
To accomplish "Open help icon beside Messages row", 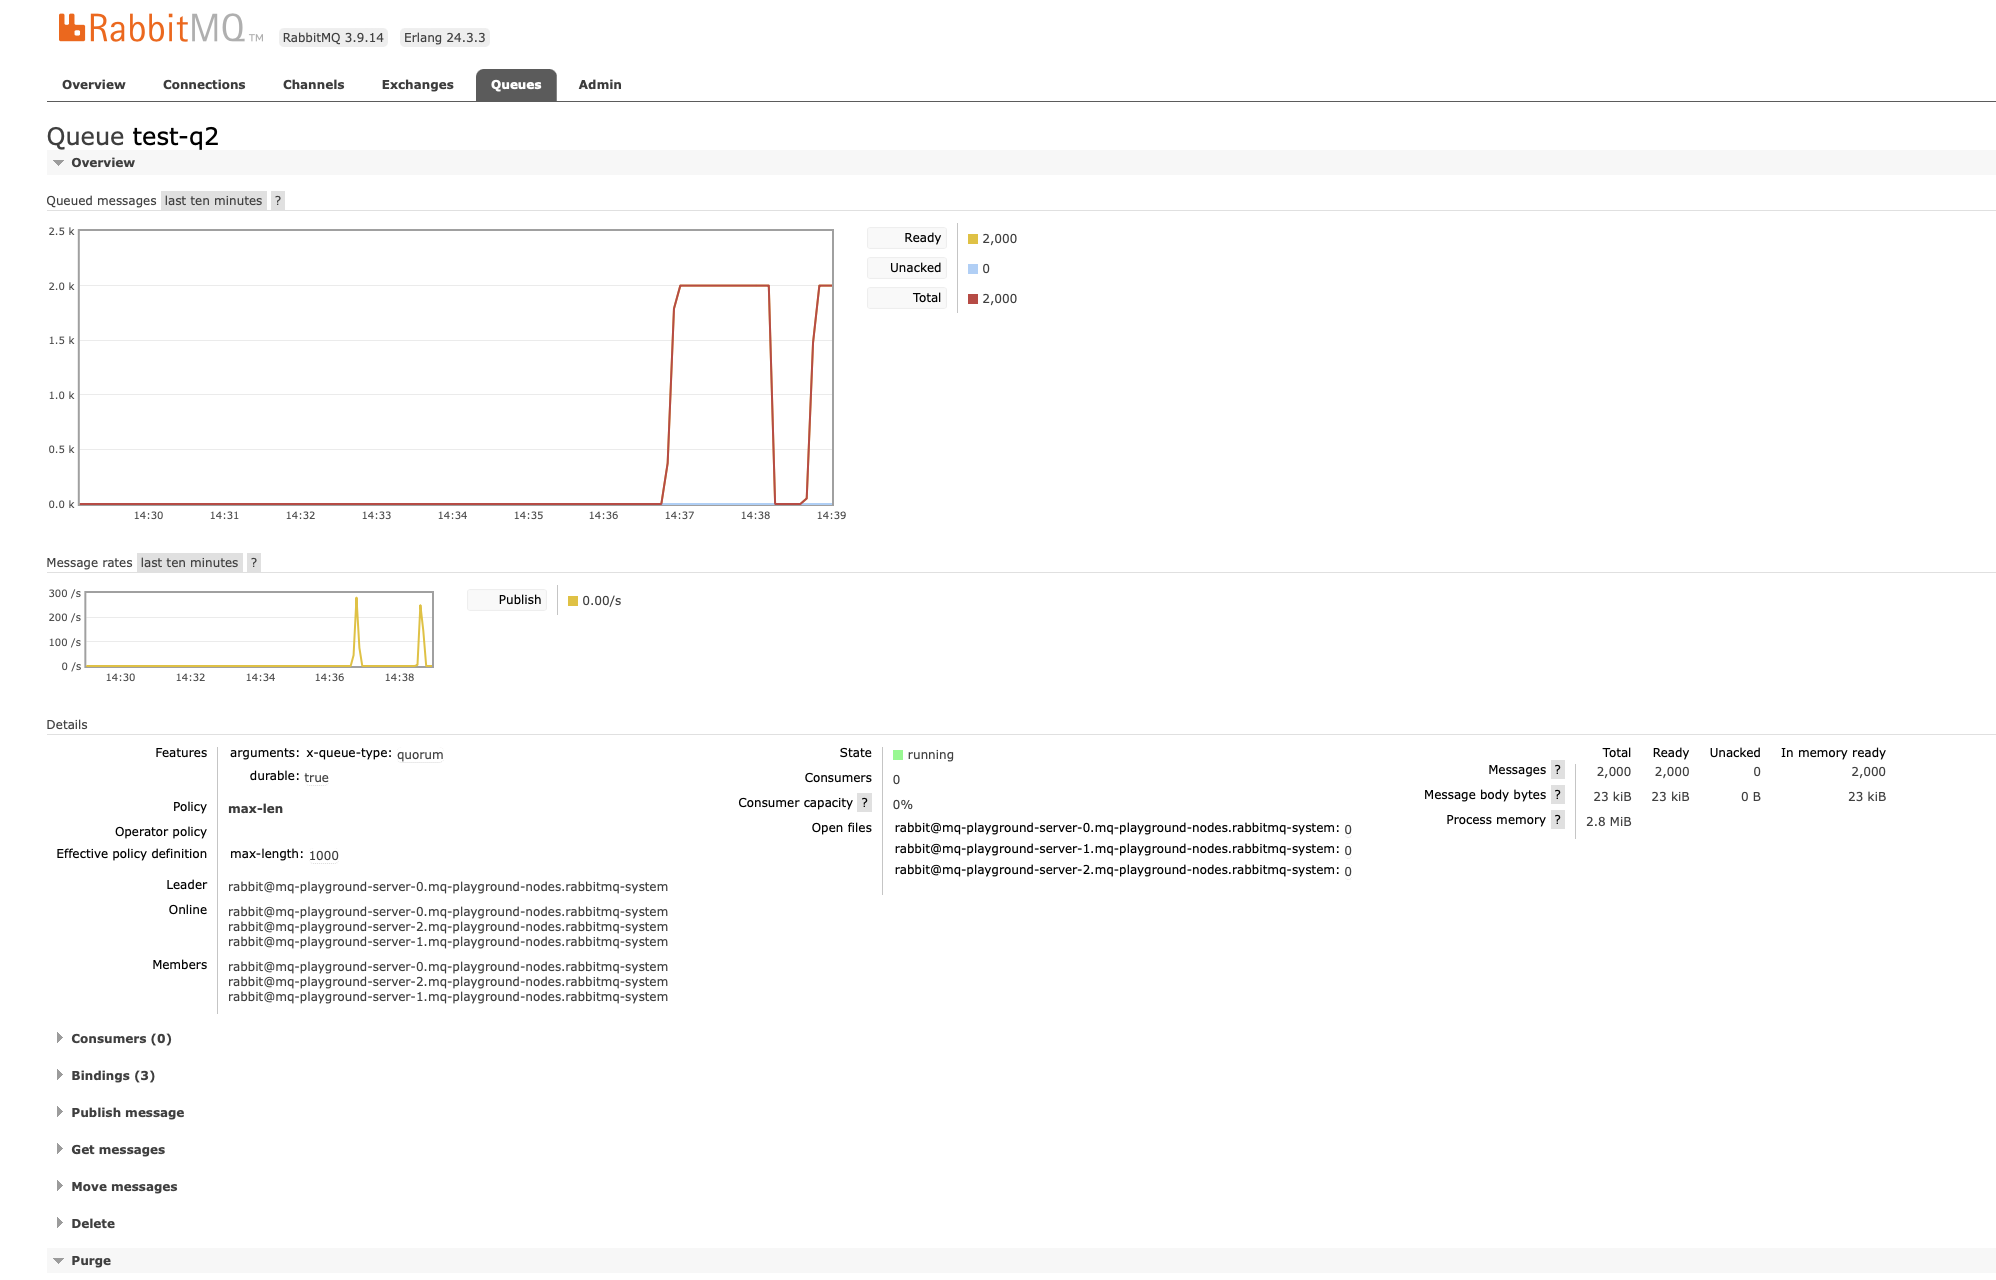I will 1557,770.
